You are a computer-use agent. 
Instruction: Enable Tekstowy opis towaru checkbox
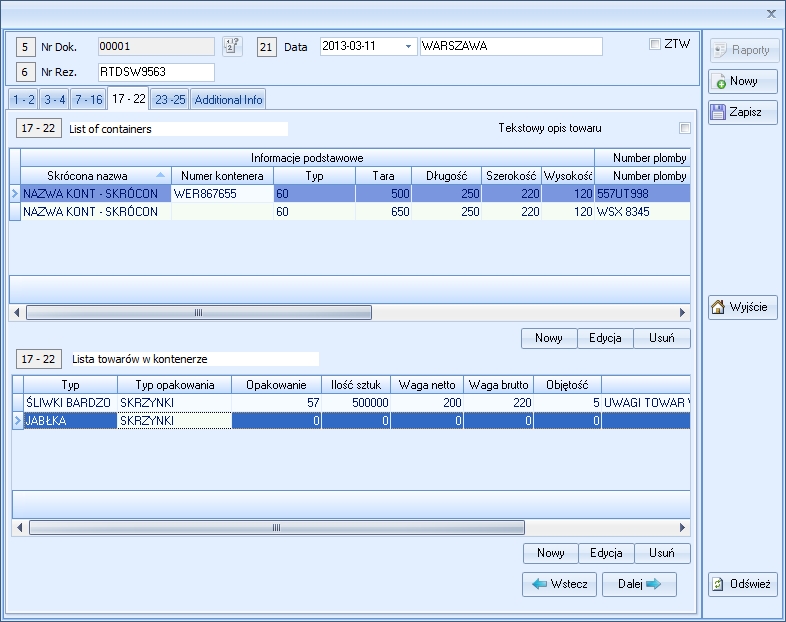click(684, 128)
